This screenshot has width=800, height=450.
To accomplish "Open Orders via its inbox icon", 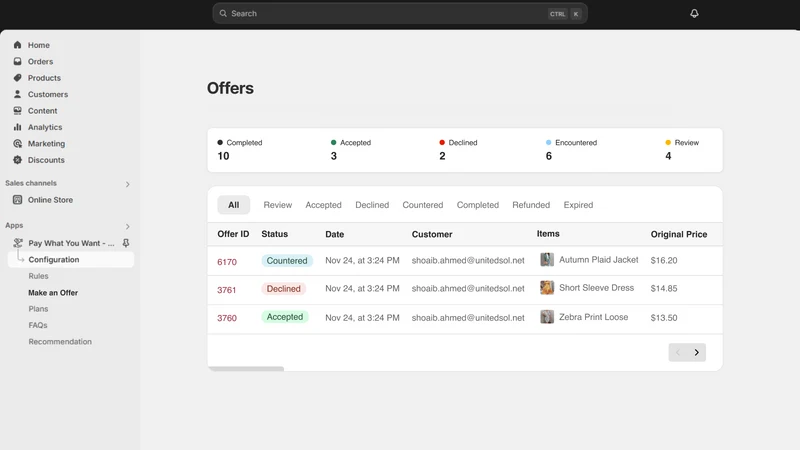I will [17, 61].
